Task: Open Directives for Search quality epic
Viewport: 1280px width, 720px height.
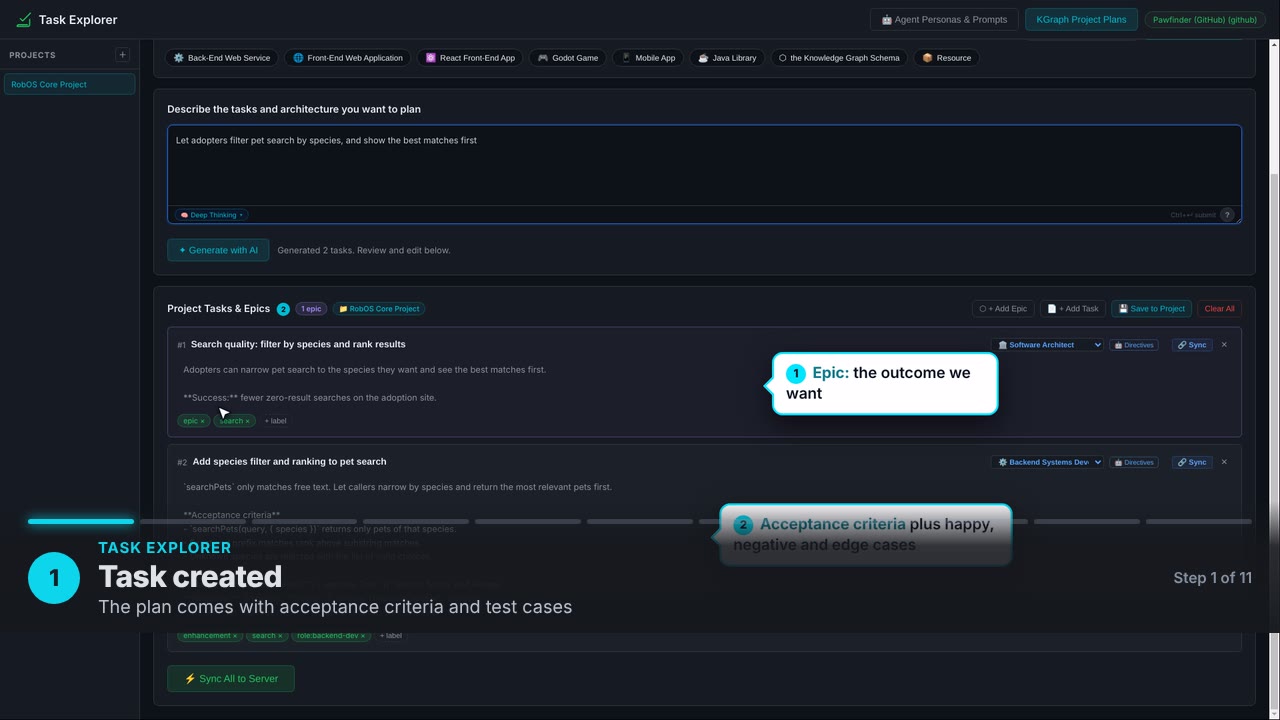Action: (1134, 345)
